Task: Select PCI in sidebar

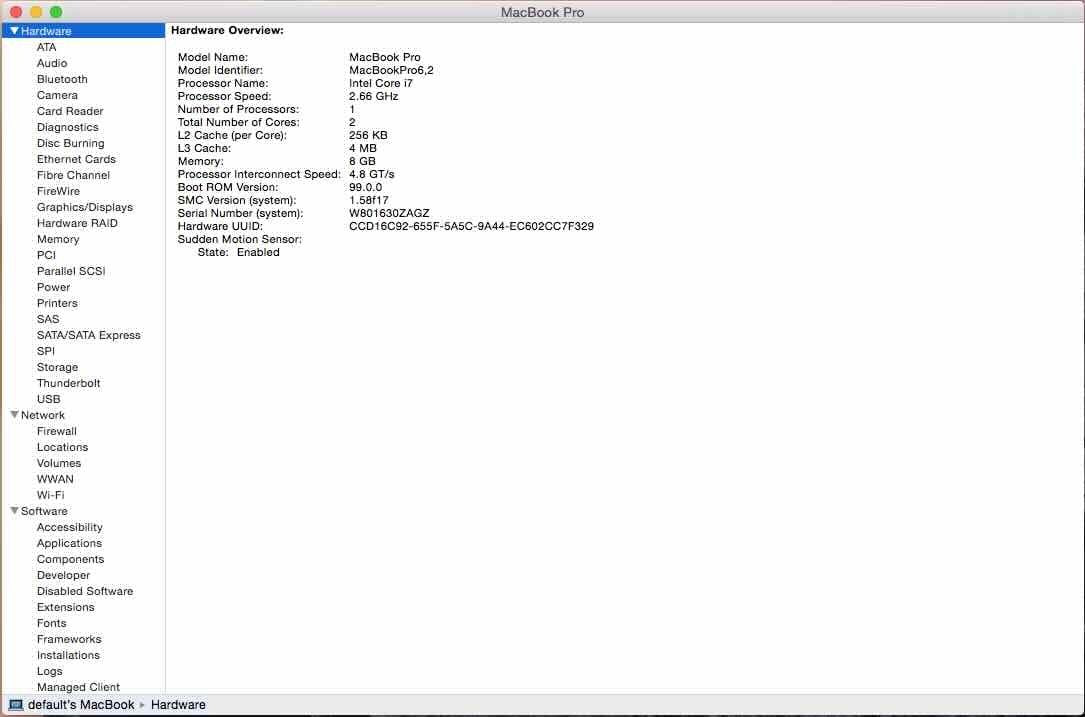Action: click(x=46, y=255)
